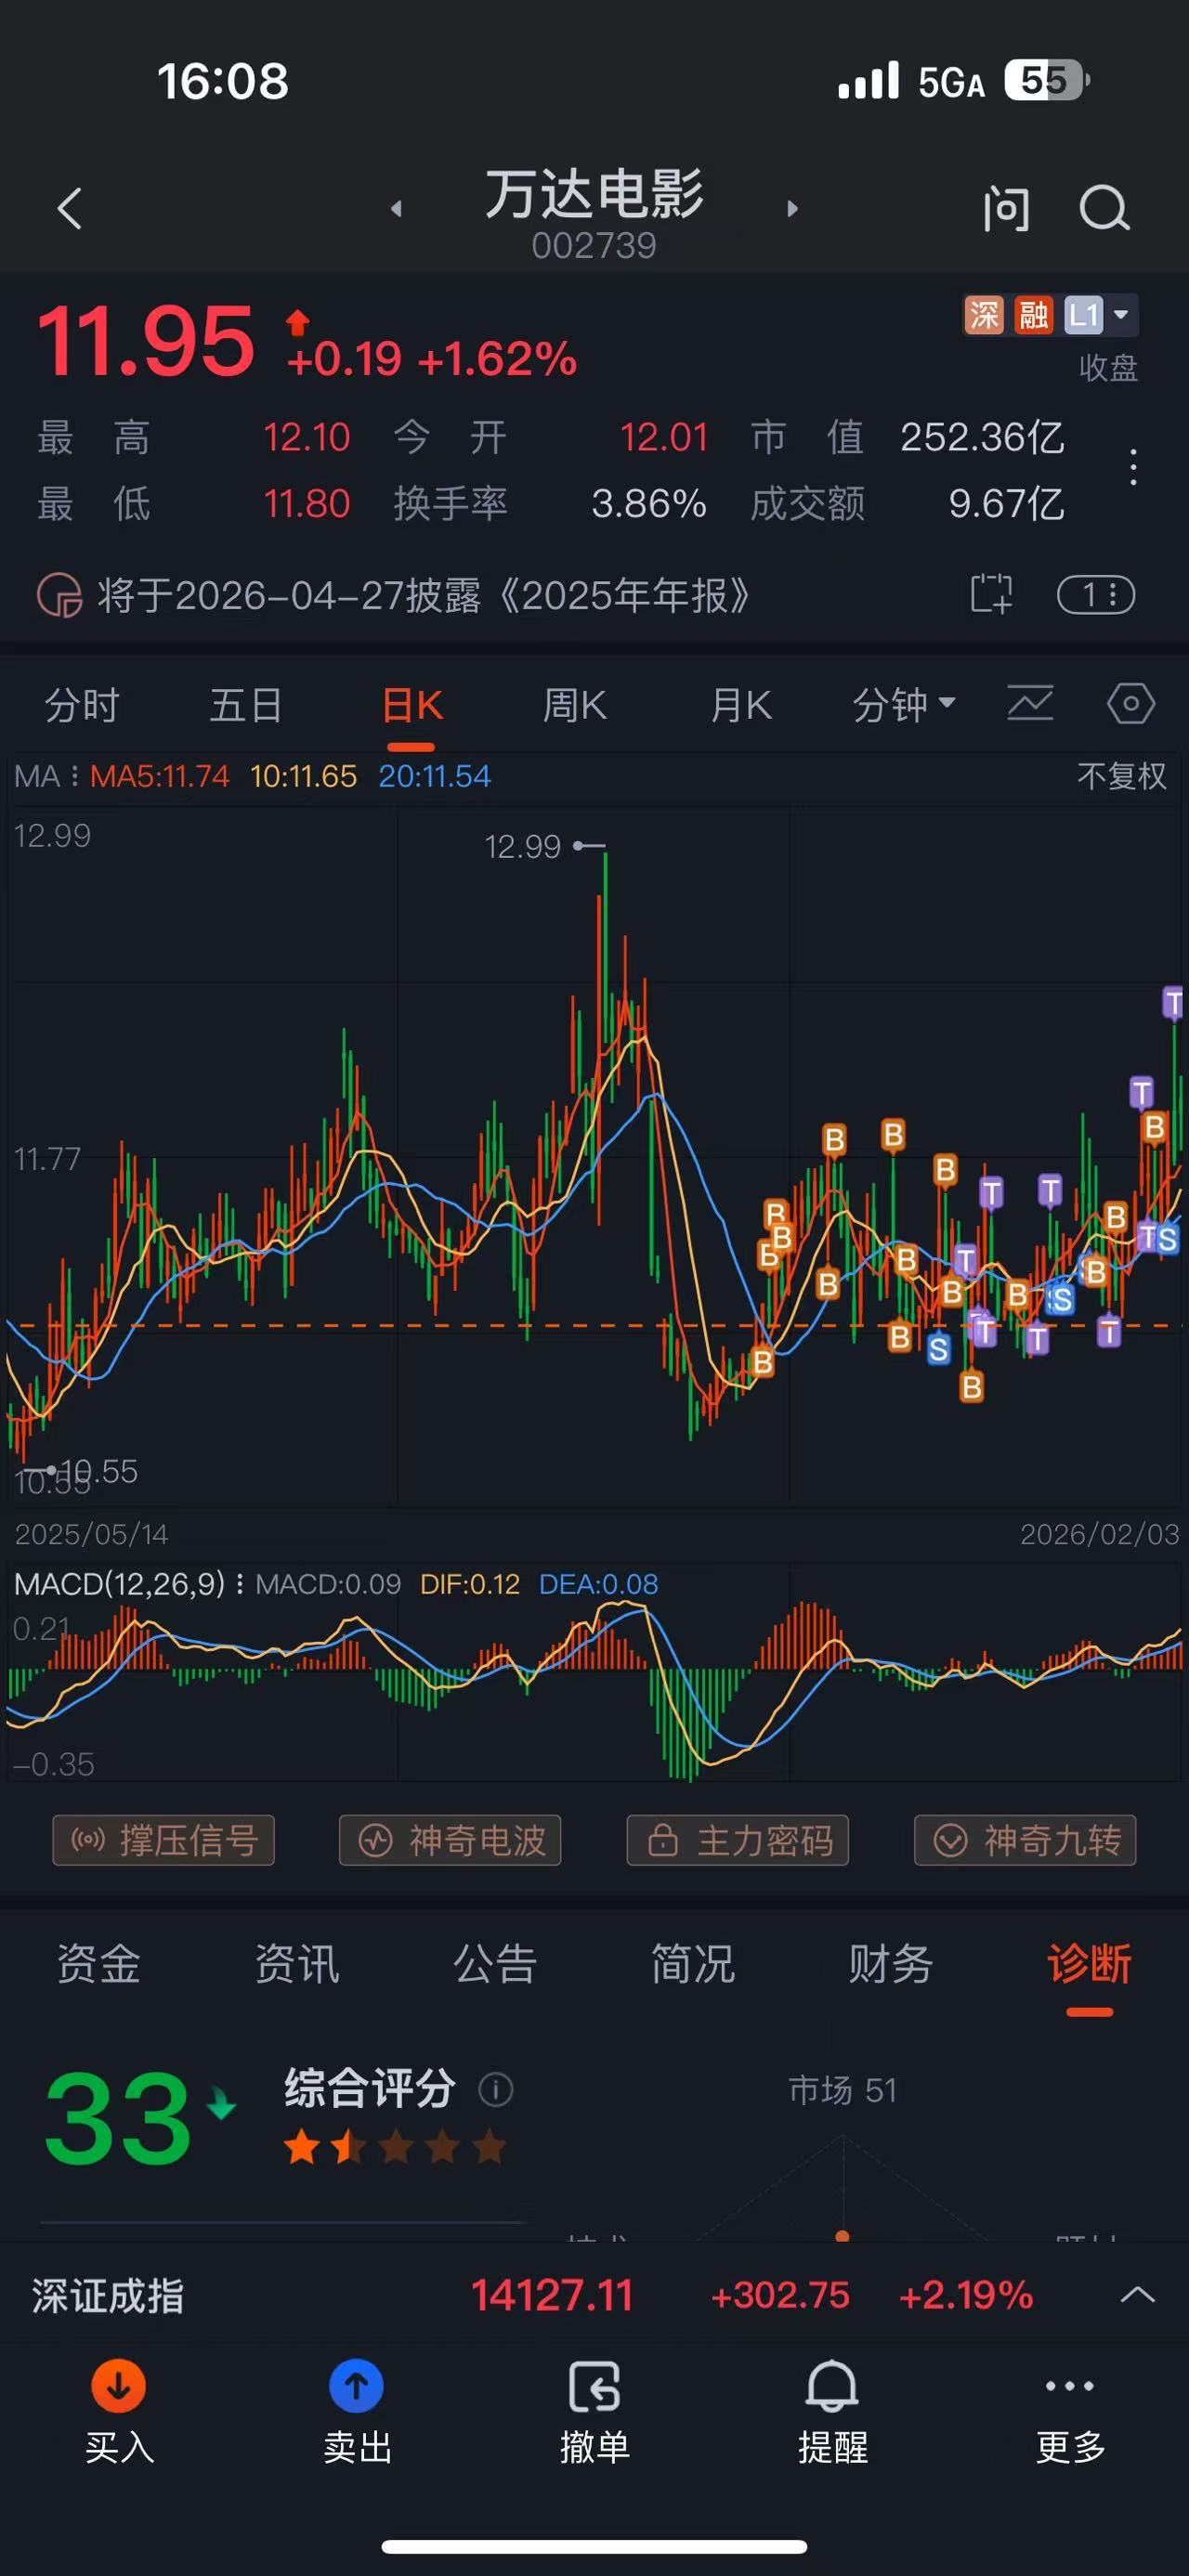
Task: Tap the lowest B signal marker
Action: pyautogui.click(x=971, y=1387)
